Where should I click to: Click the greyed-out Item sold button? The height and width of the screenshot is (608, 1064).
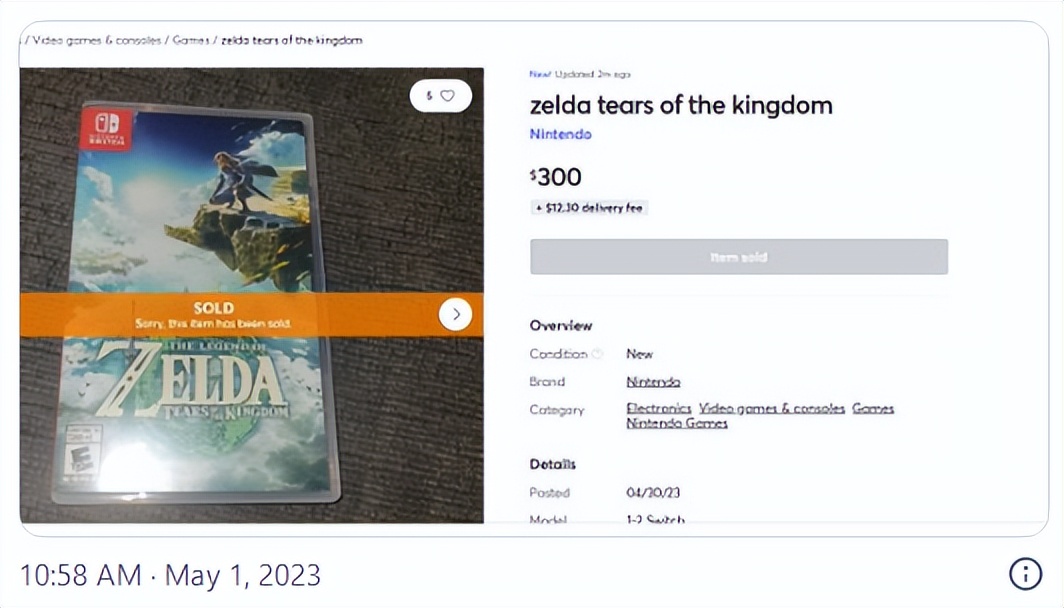click(x=738, y=256)
